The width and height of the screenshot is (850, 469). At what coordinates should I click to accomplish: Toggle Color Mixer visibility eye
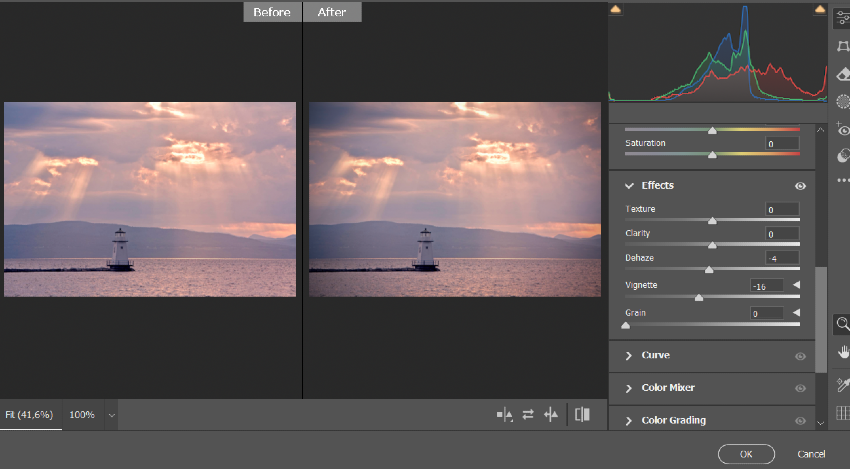[x=800, y=388]
